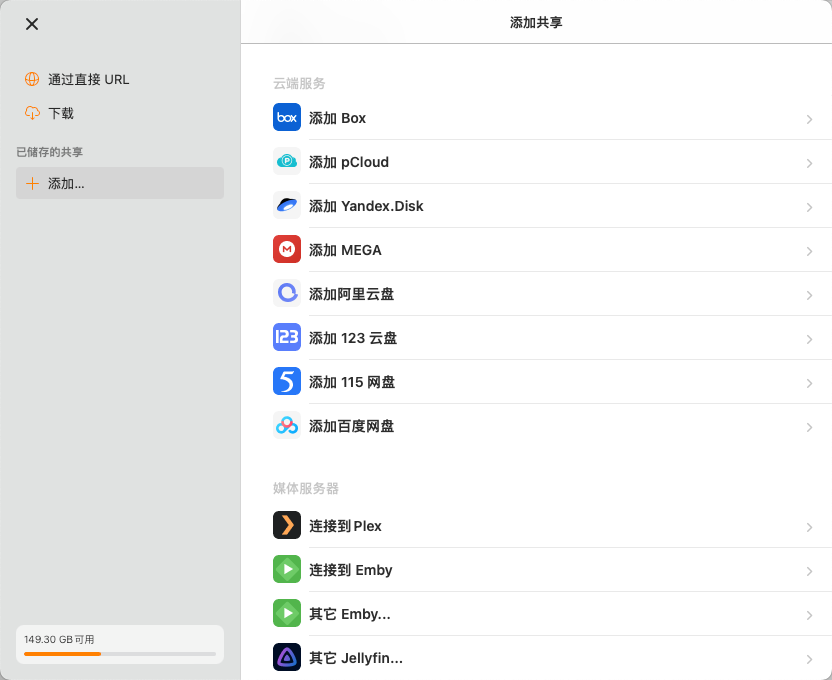Screen dimensions: 832x680
Task: Click the 连接到 Emby icon
Action: pyautogui.click(x=287, y=569)
